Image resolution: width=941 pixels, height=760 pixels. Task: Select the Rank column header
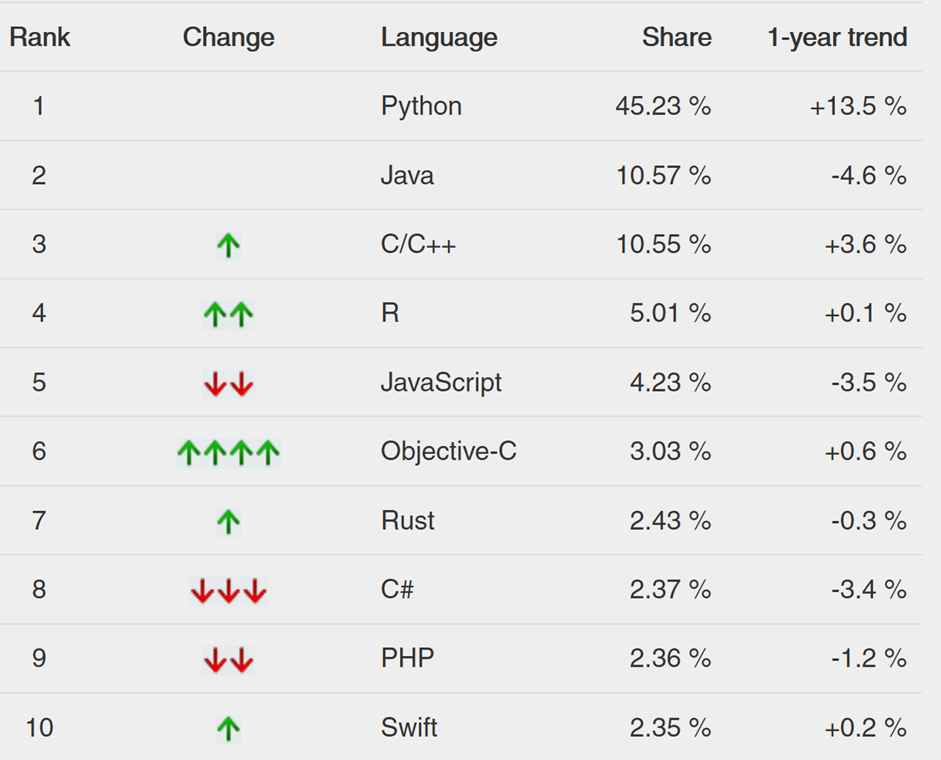click(40, 37)
